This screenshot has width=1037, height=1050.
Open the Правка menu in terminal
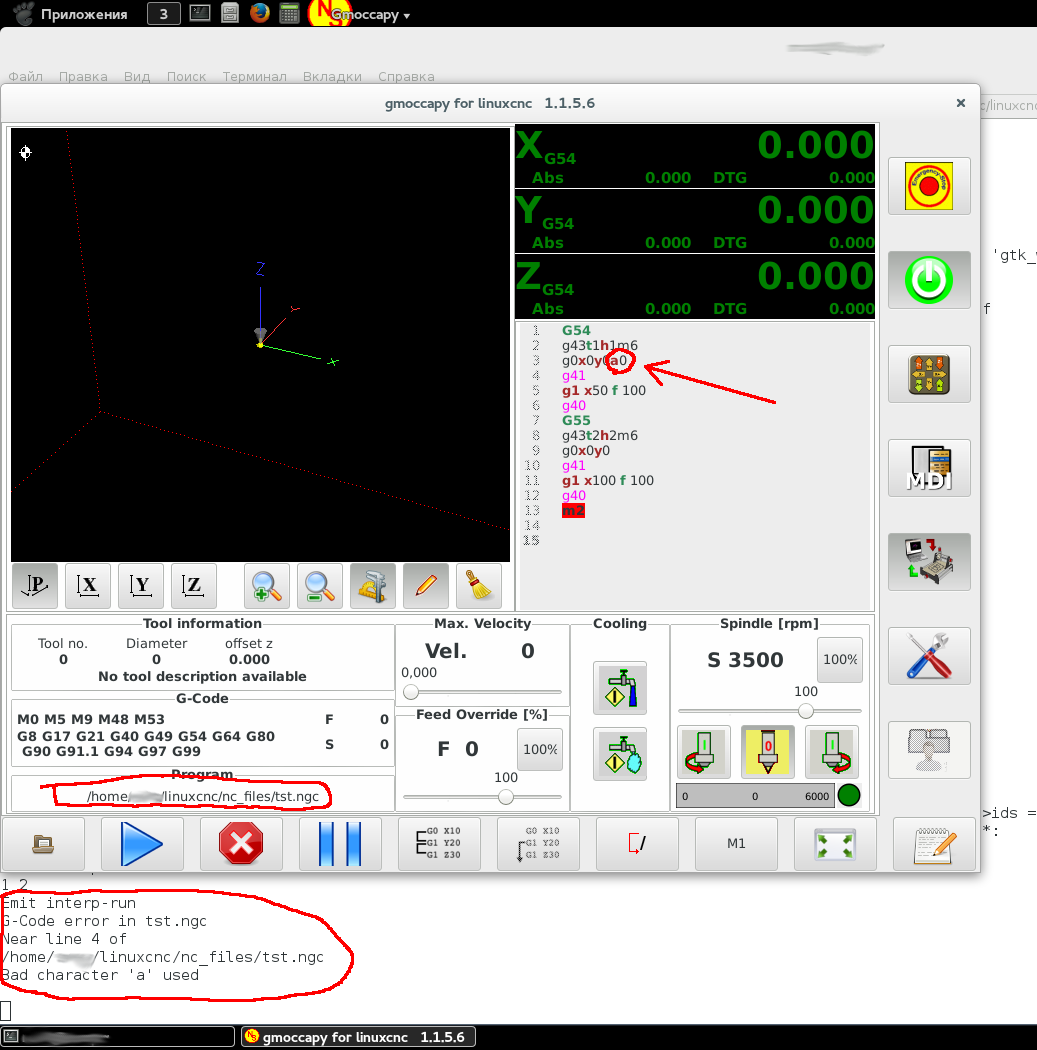(x=83, y=76)
